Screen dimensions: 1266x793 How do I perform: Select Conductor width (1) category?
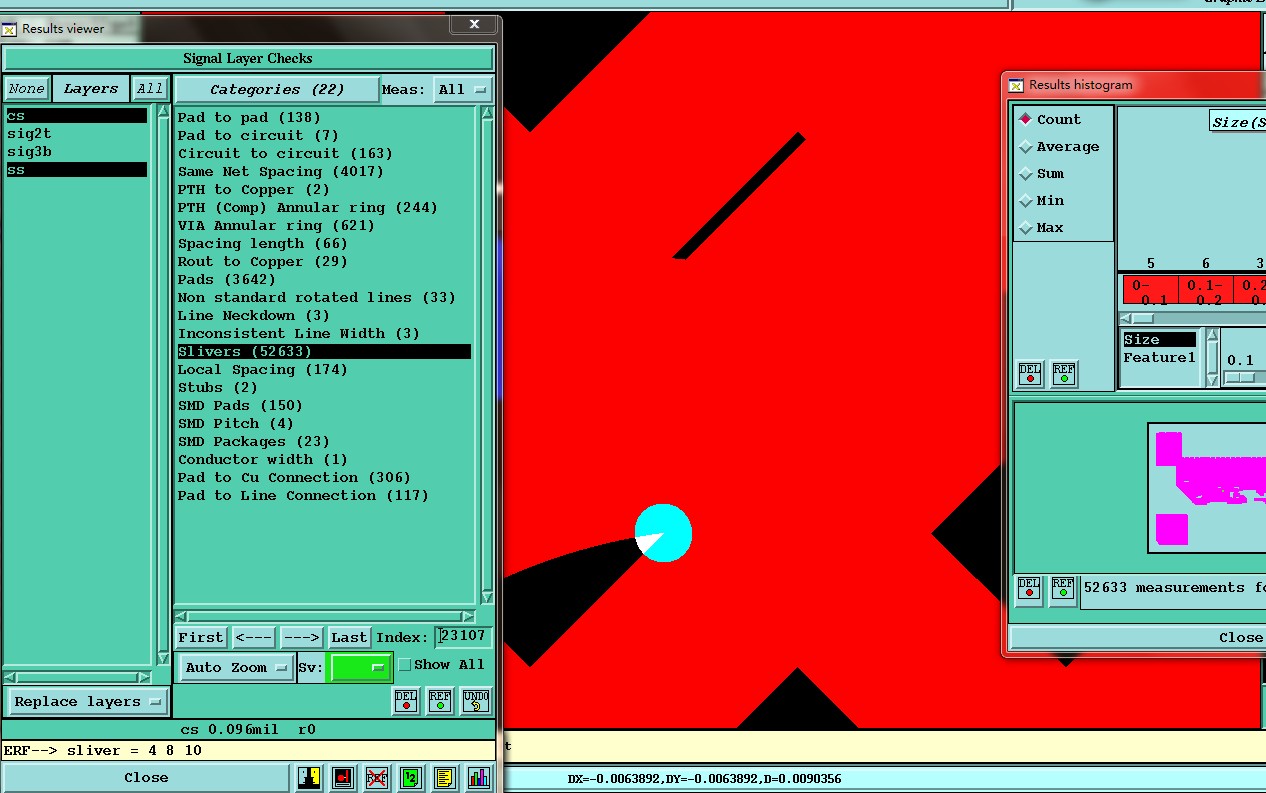click(x=324, y=459)
